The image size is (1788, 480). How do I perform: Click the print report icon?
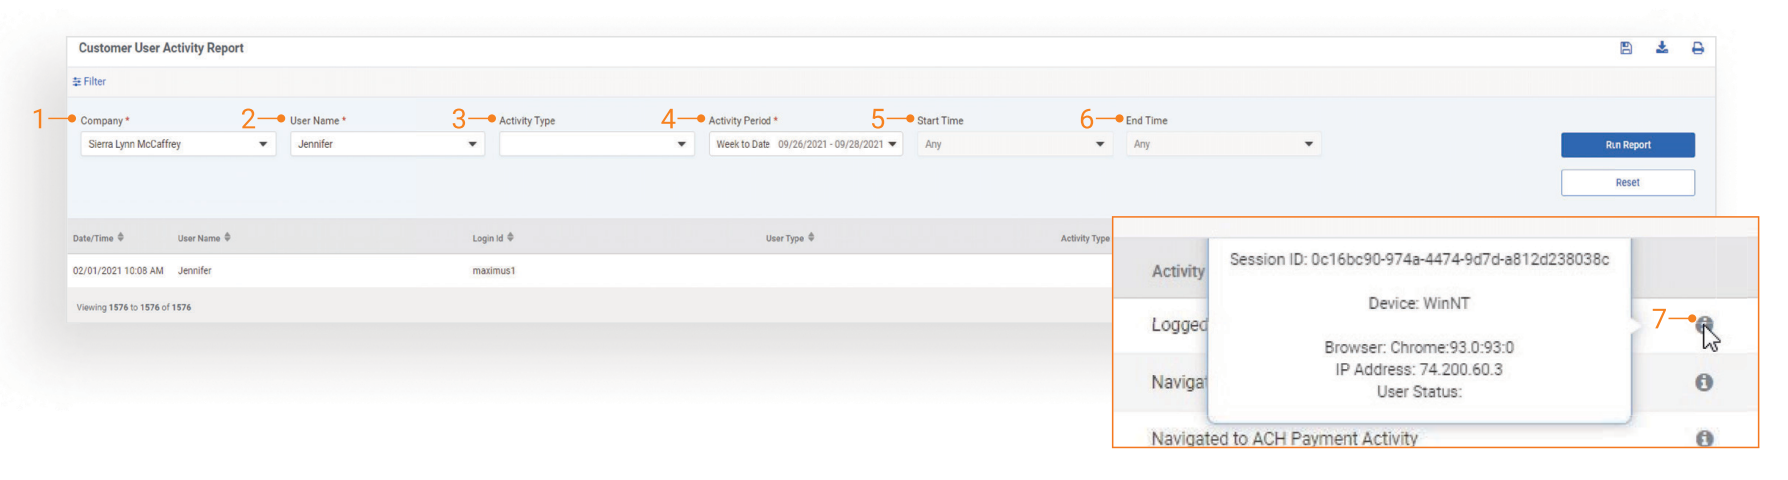[x=1698, y=48]
